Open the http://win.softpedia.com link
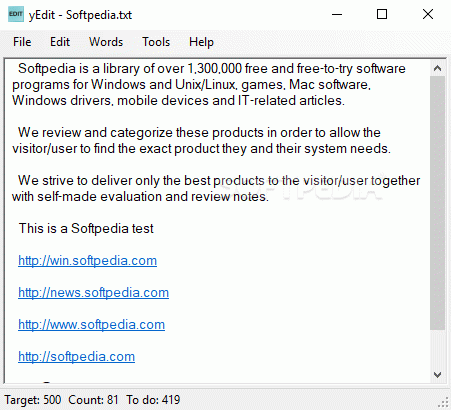Image resolution: width=451 pixels, height=410 pixels. pyautogui.click(x=87, y=260)
